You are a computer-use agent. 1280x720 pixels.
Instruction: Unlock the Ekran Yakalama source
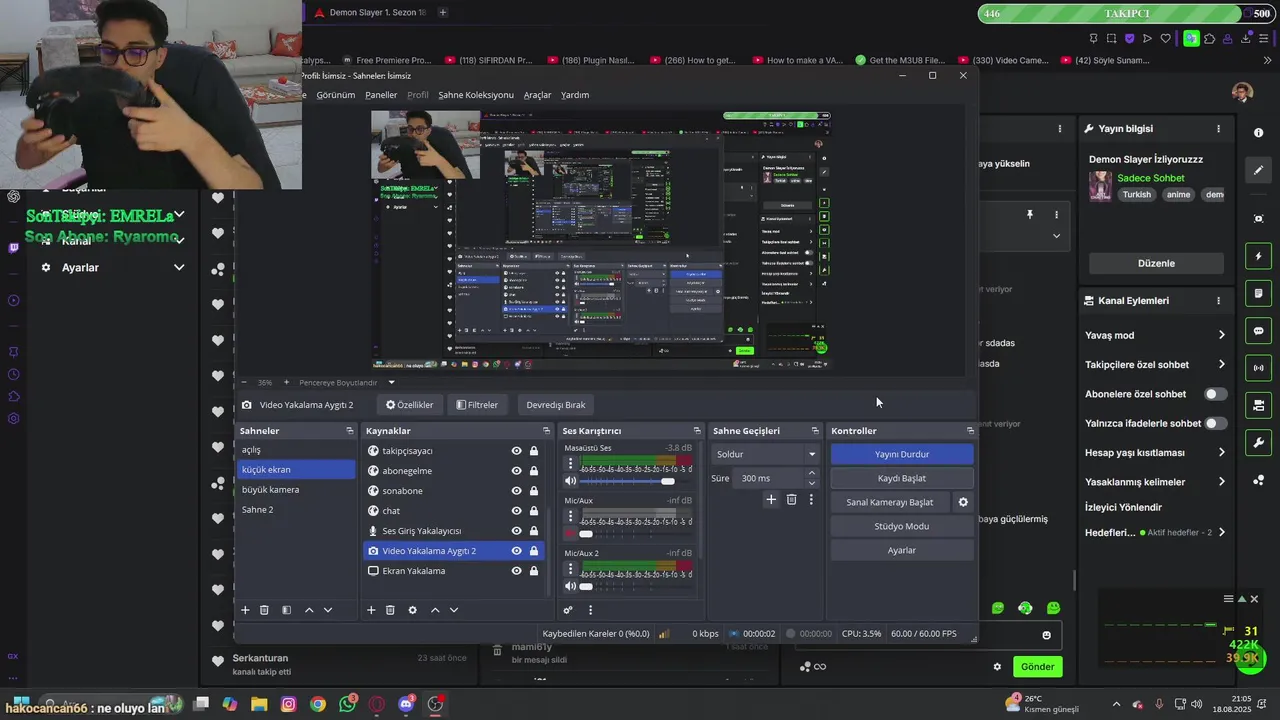(534, 571)
